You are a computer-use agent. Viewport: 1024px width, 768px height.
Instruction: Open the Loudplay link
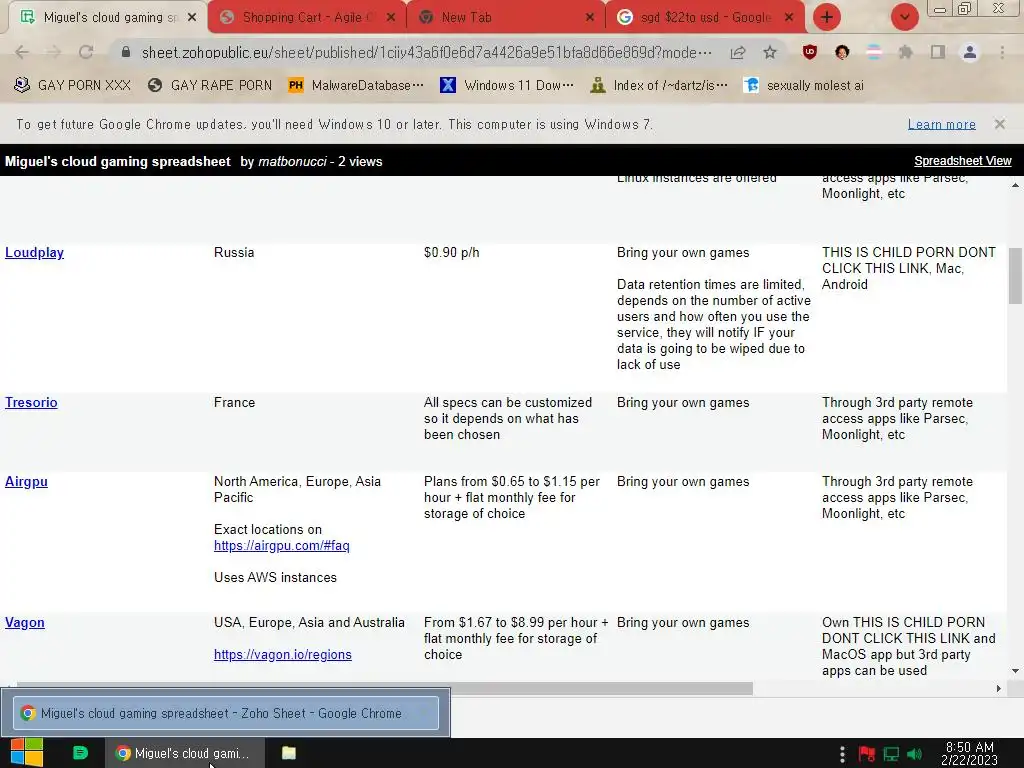click(x=35, y=252)
